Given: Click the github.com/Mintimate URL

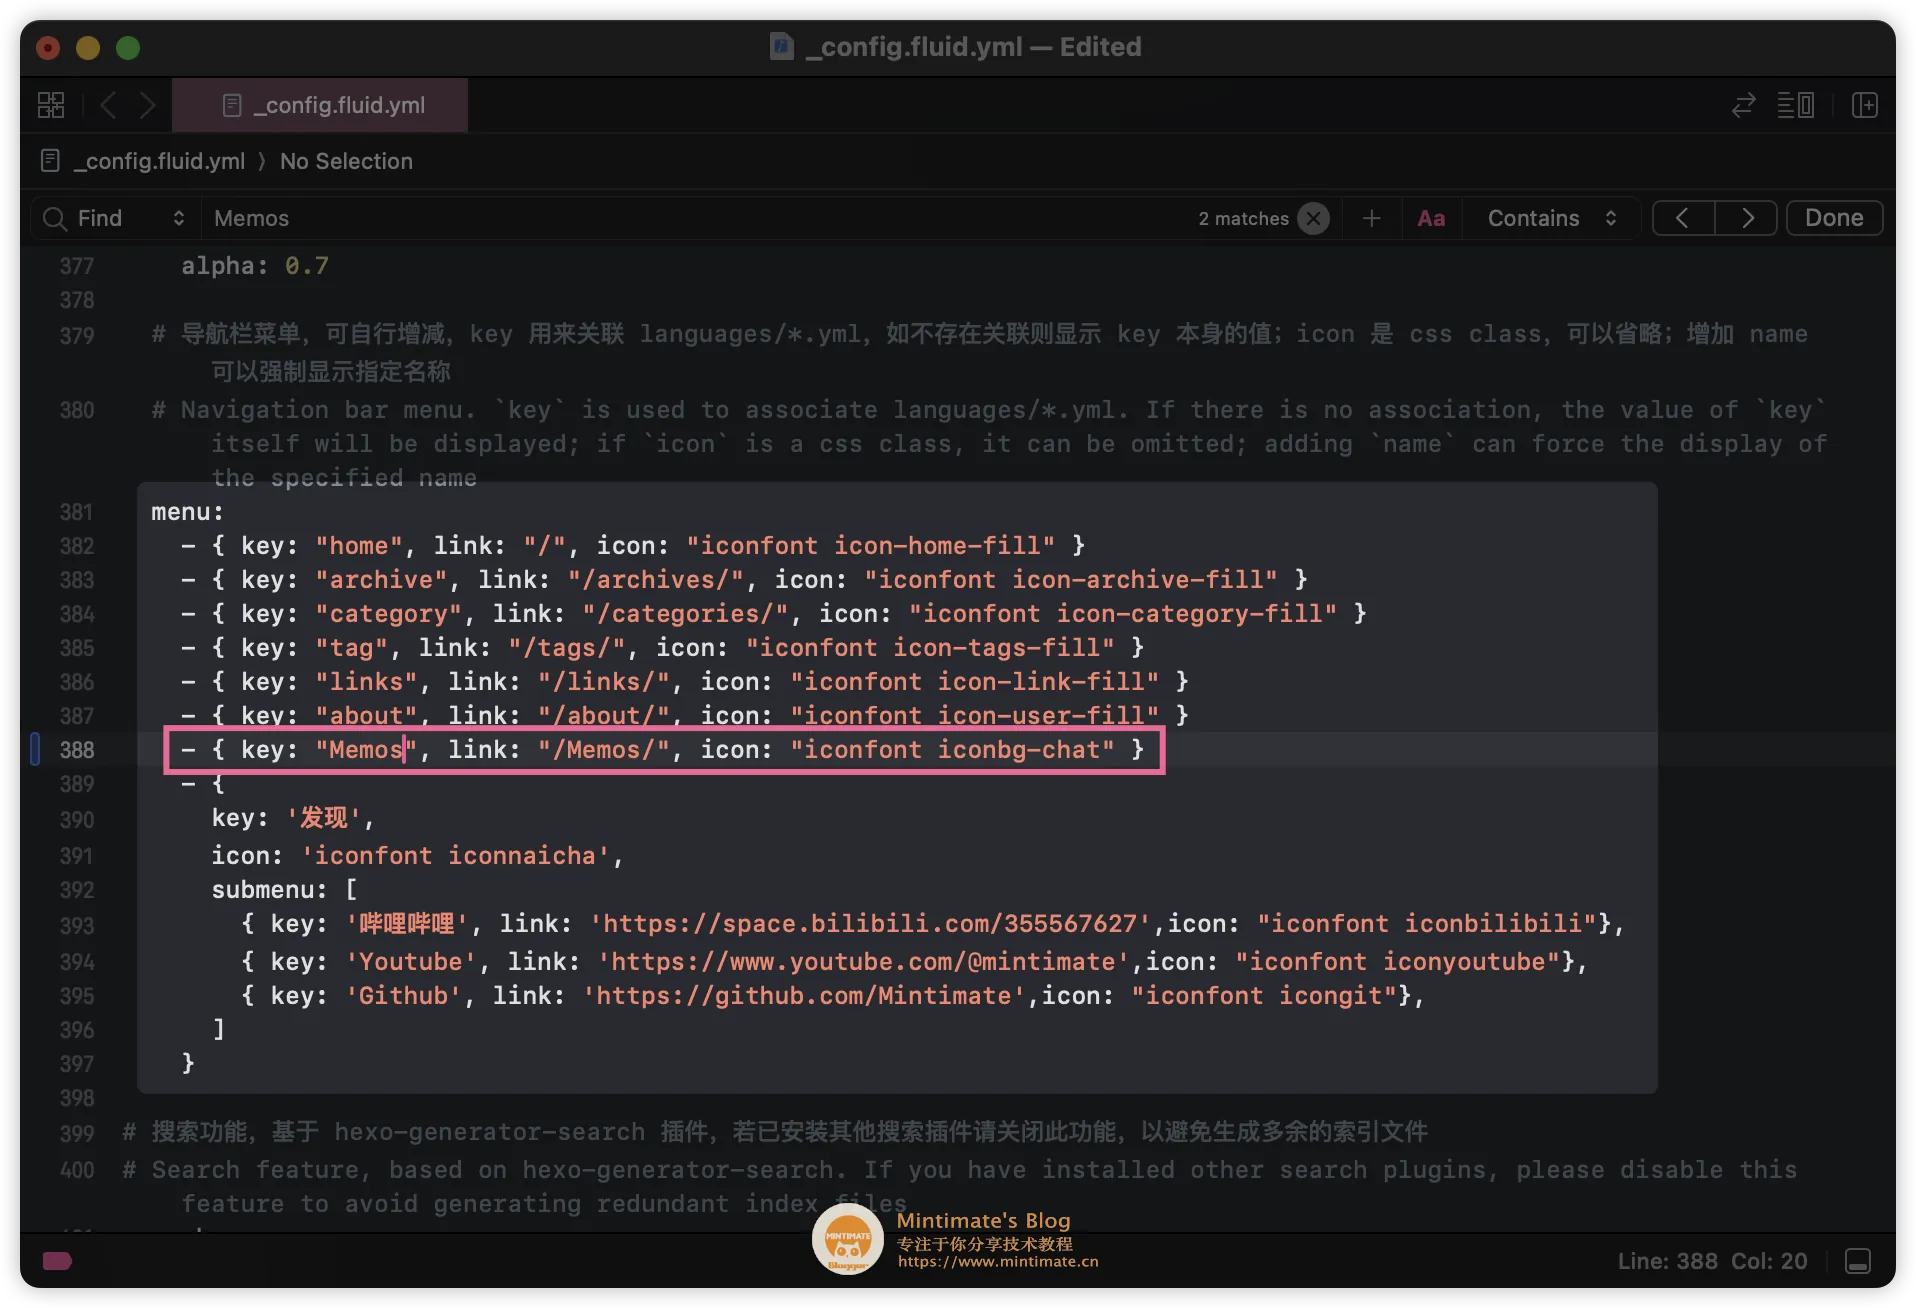Looking at the screenshot, I should 805,996.
